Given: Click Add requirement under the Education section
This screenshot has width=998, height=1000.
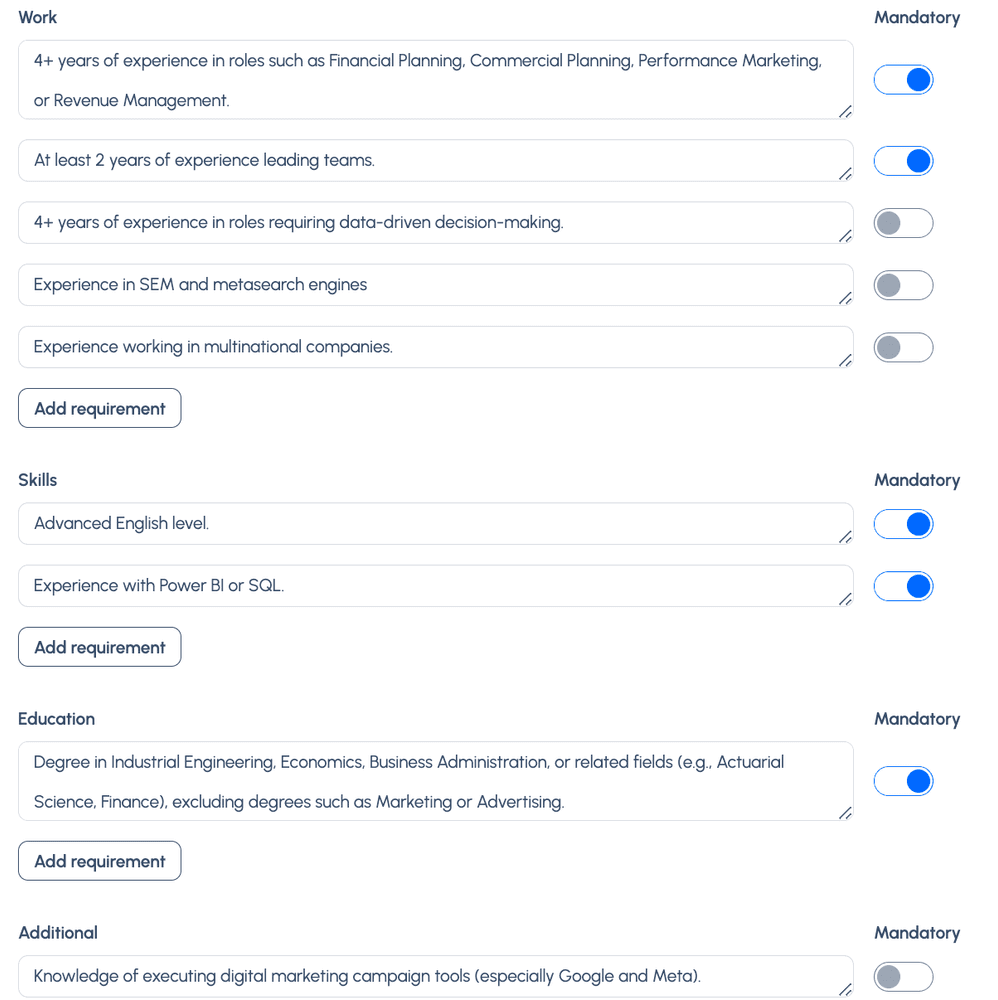Looking at the screenshot, I should [100, 861].
